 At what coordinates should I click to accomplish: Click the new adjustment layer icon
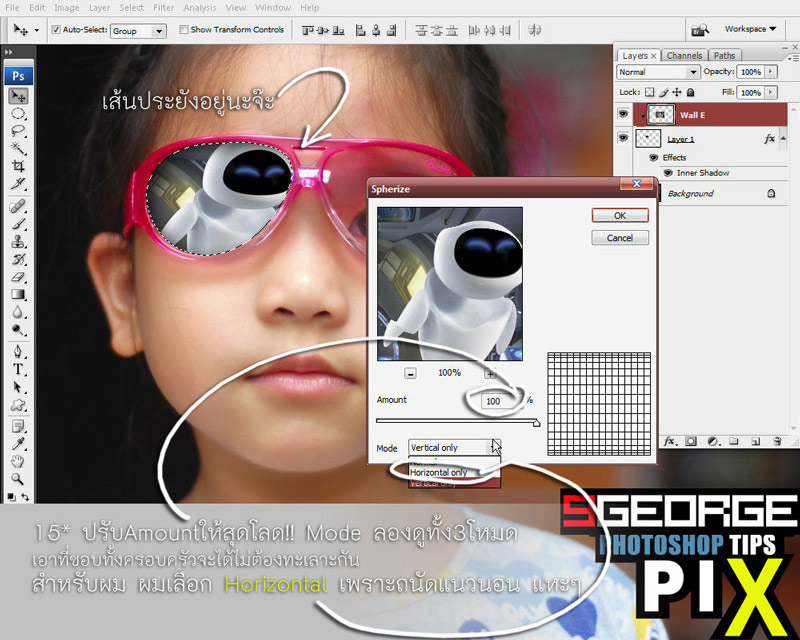(x=713, y=441)
